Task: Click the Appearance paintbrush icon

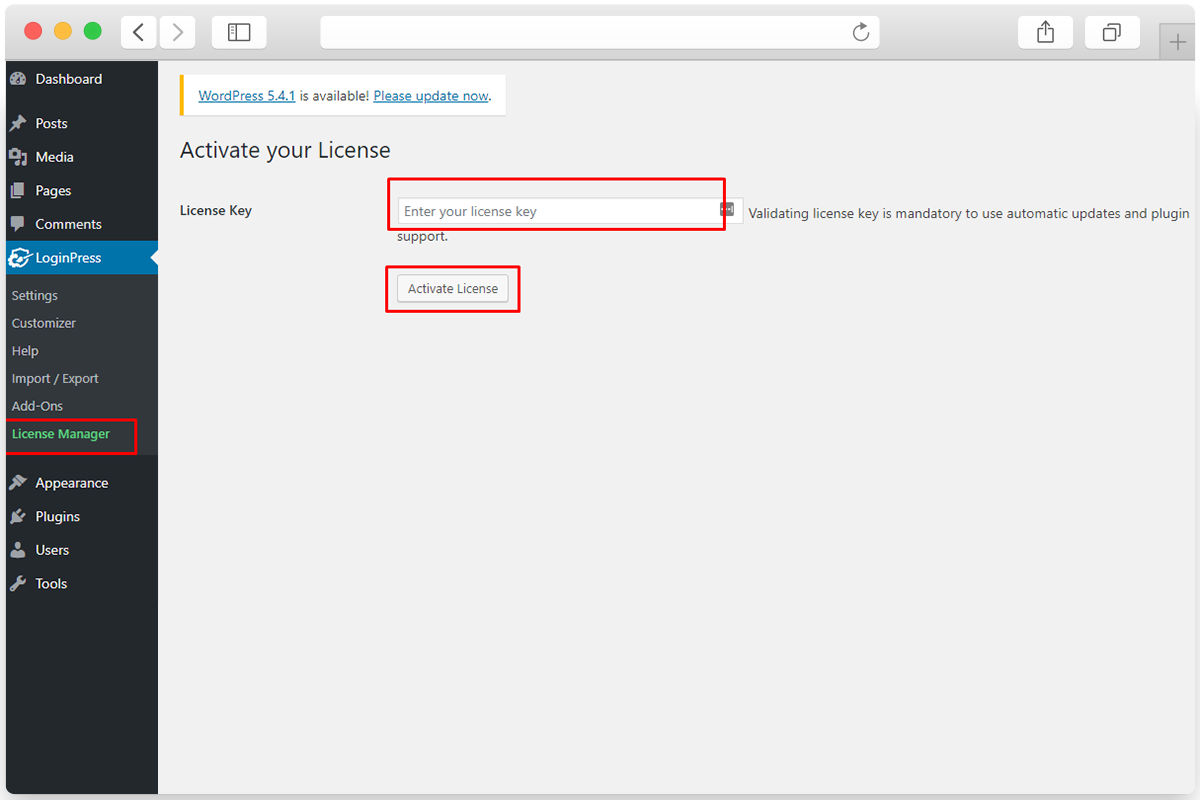Action: [x=17, y=483]
